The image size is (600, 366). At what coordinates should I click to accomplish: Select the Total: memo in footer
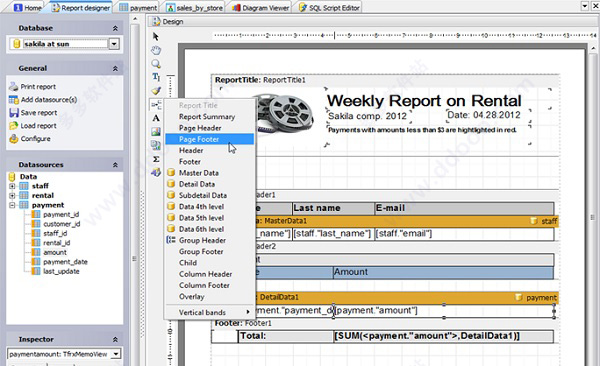pyautogui.click(x=285, y=336)
